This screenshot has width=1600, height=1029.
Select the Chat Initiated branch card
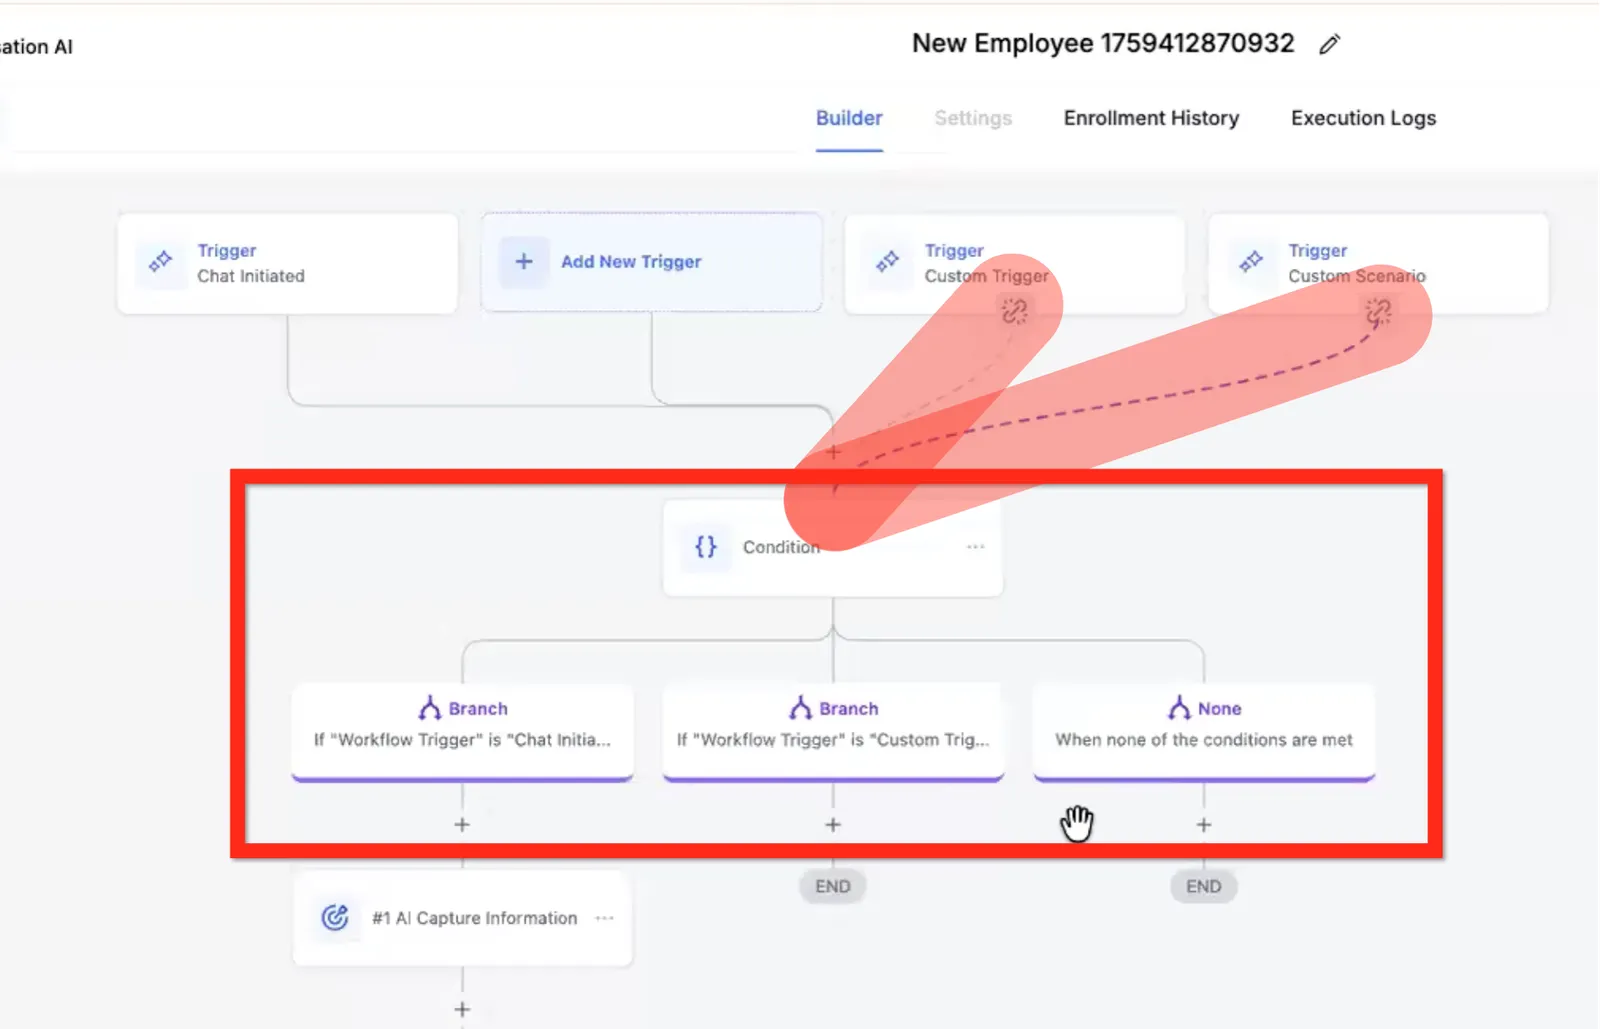pos(462,731)
